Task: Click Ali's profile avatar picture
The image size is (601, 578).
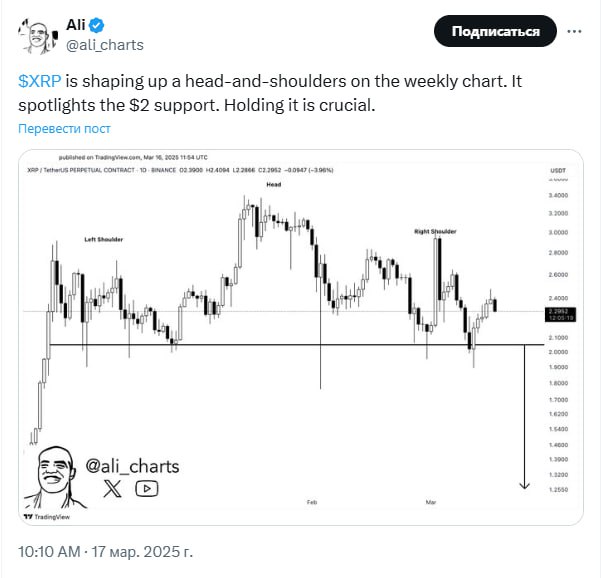Action: (38, 36)
